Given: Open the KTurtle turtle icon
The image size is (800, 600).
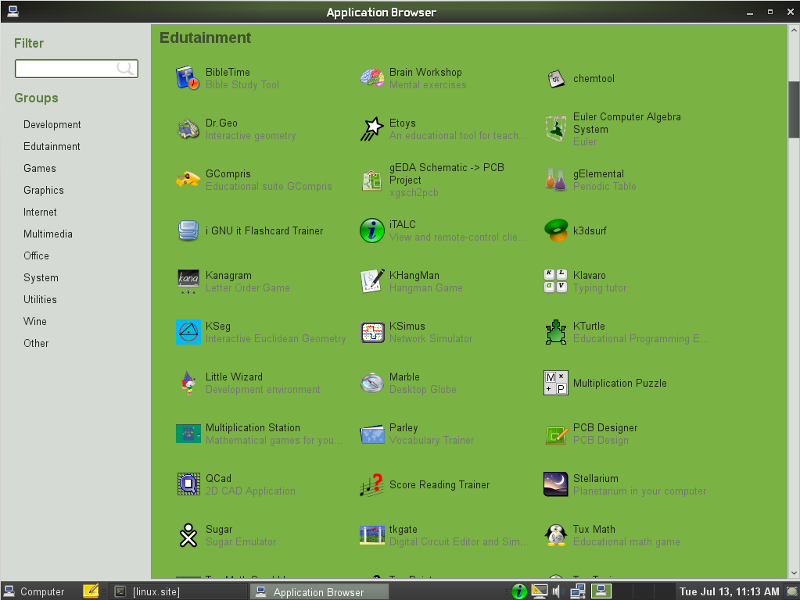Looking at the screenshot, I should coord(556,332).
